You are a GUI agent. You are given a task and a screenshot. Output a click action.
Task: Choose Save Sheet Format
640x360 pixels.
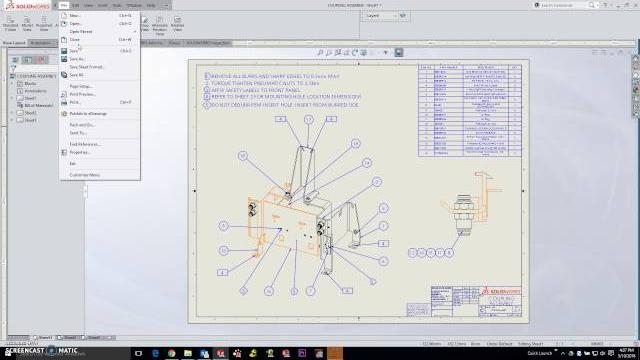(86, 67)
